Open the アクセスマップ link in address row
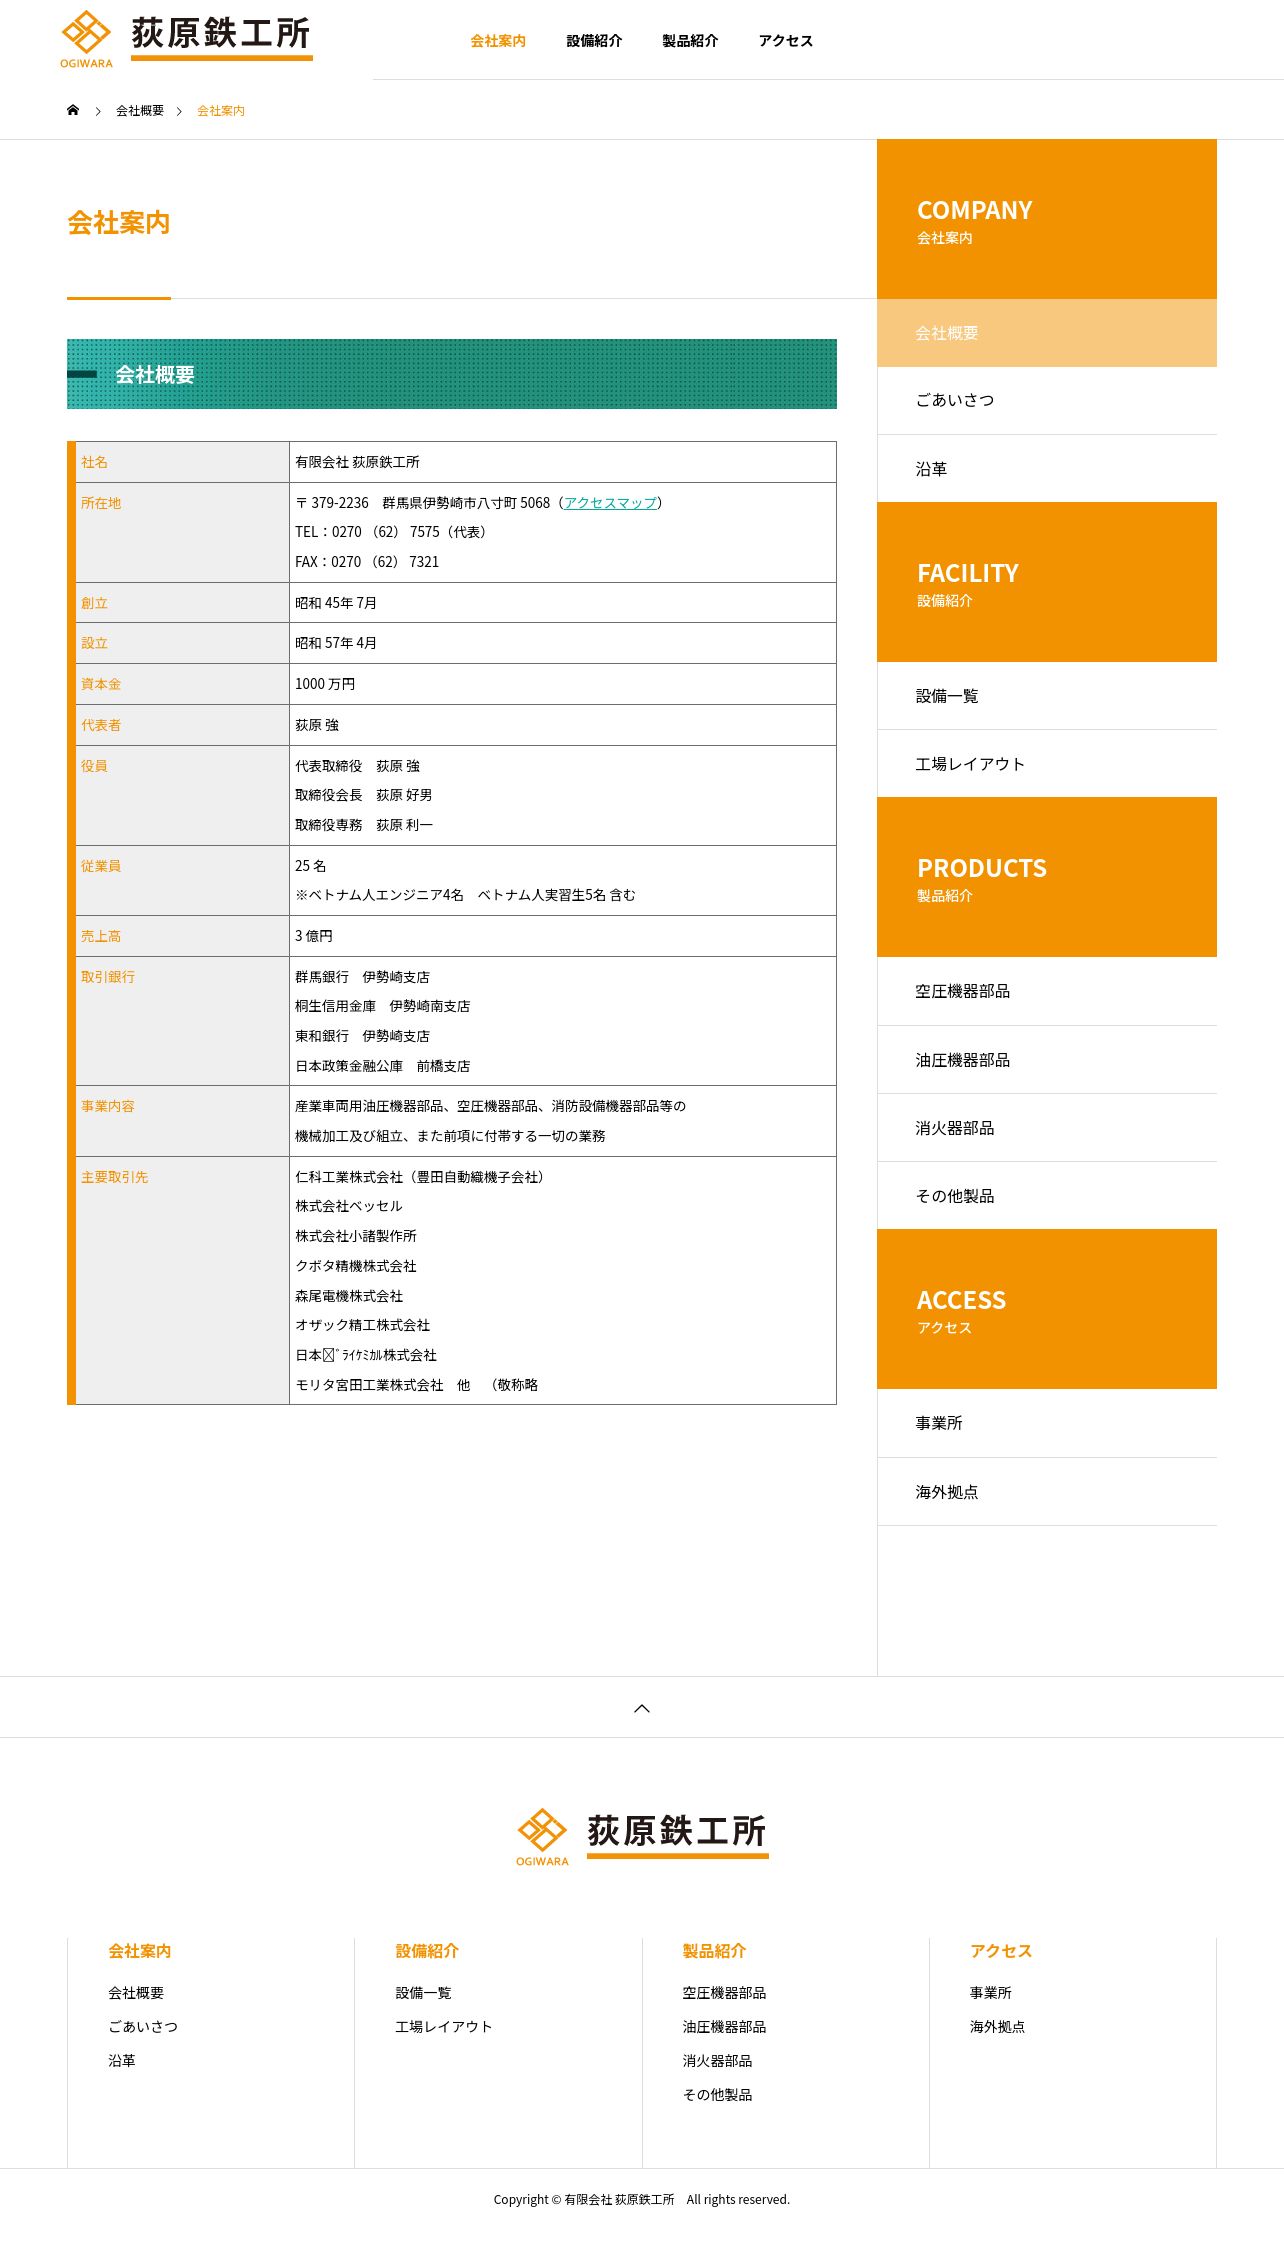 pyautogui.click(x=610, y=503)
